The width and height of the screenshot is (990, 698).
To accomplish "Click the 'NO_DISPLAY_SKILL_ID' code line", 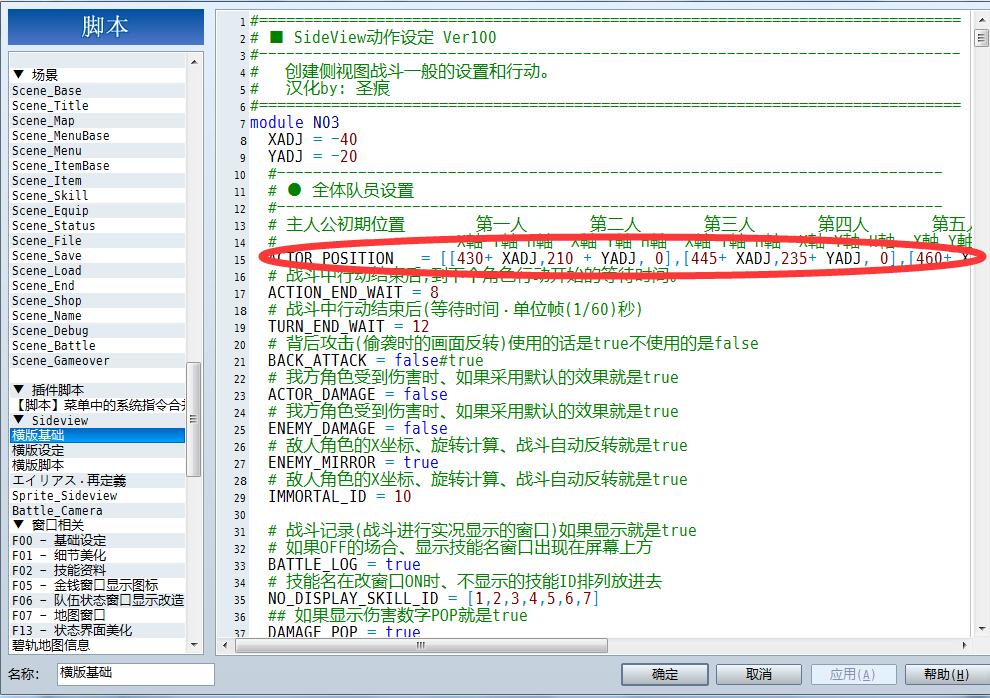I will pos(434,599).
